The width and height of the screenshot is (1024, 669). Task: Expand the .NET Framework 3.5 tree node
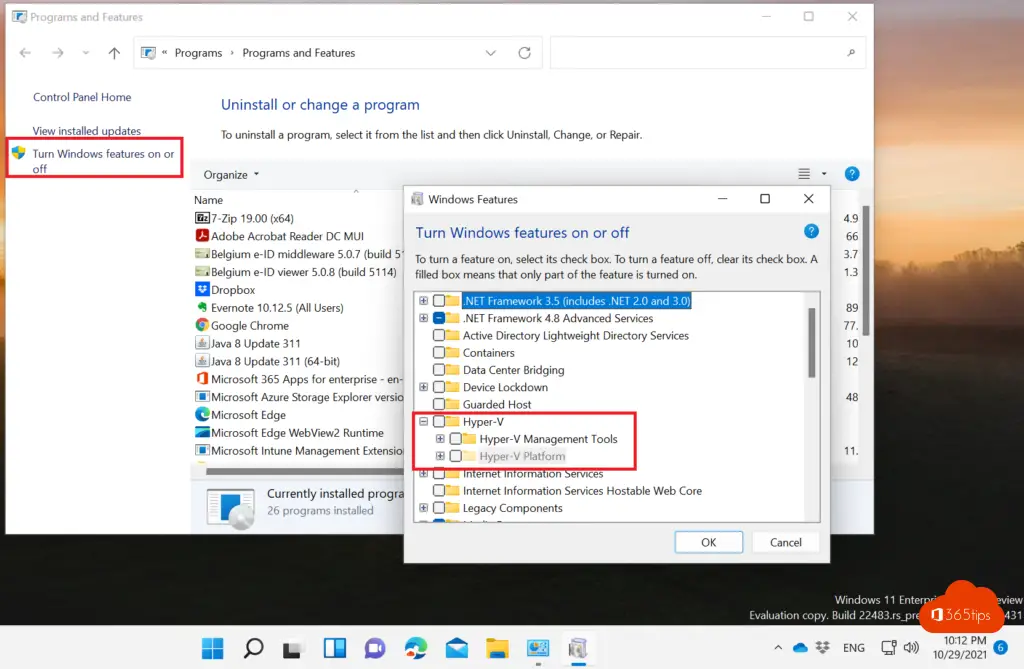[x=424, y=301]
